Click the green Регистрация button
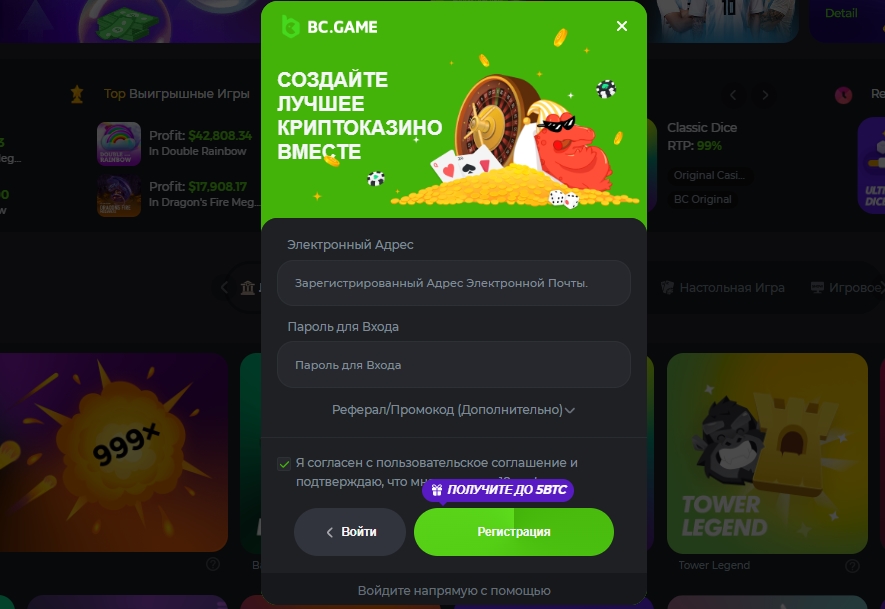This screenshot has width=885, height=609. tap(514, 532)
